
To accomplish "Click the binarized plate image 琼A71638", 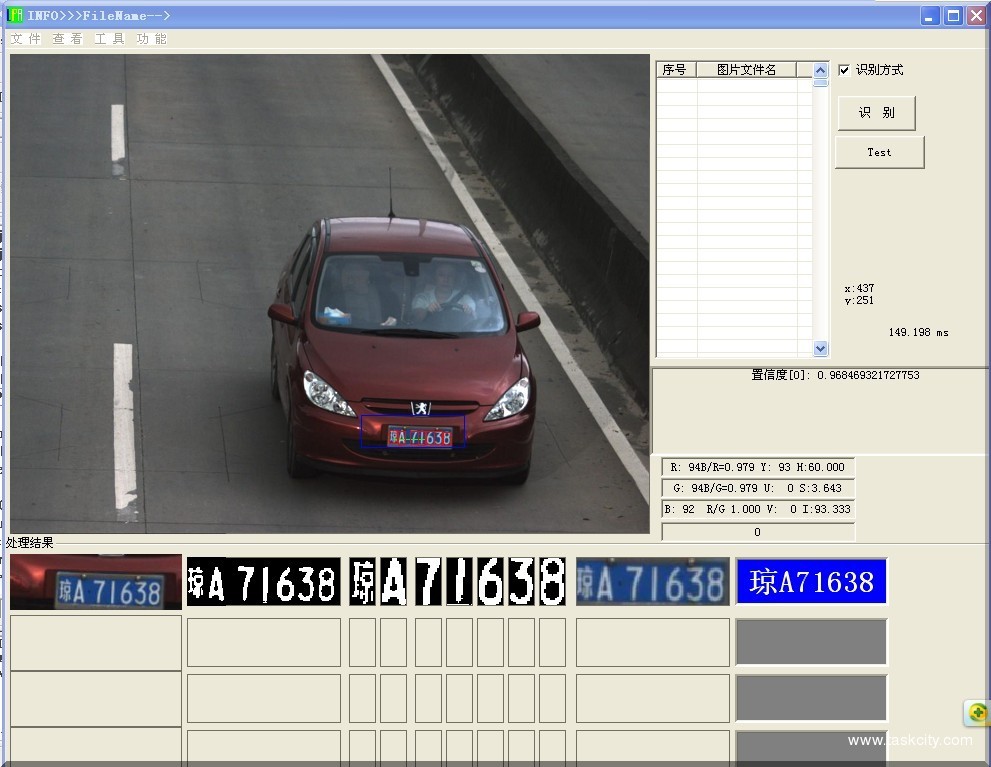I will point(263,582).
